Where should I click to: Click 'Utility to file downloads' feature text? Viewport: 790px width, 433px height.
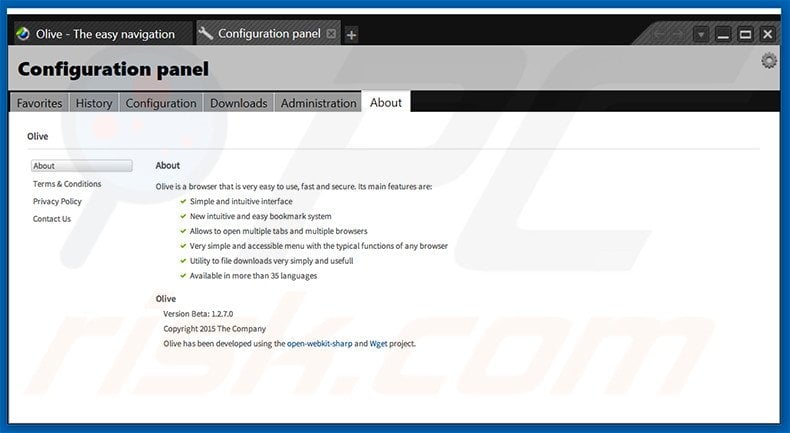[271, 261]
